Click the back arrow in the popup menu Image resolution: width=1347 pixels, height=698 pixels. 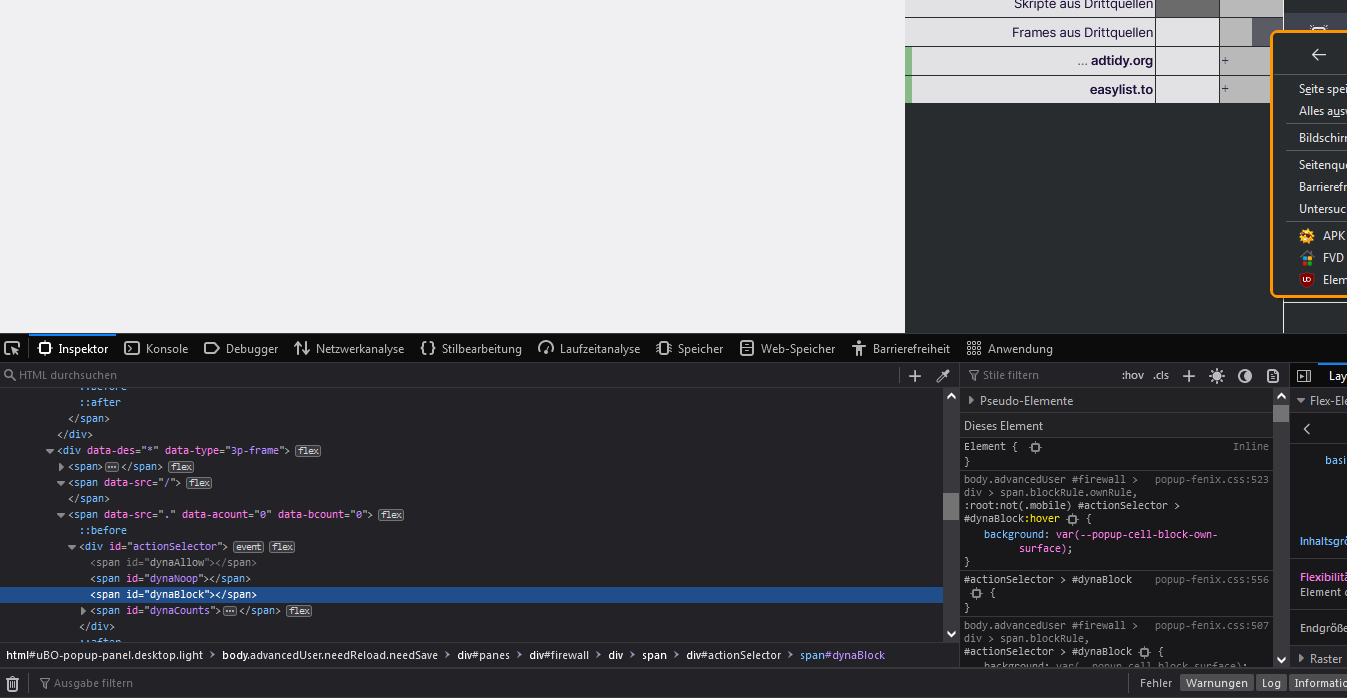pyautogui.click(x=1318, y=55)
